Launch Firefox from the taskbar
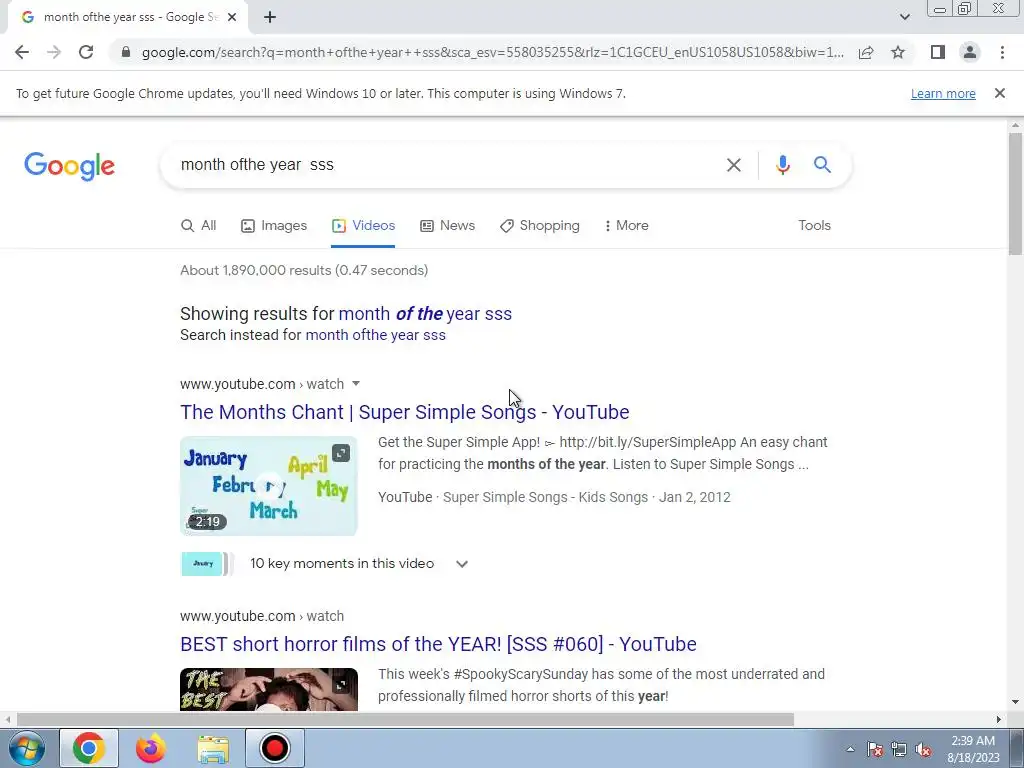Screen dimensions: 1024x768 [151, 748]
